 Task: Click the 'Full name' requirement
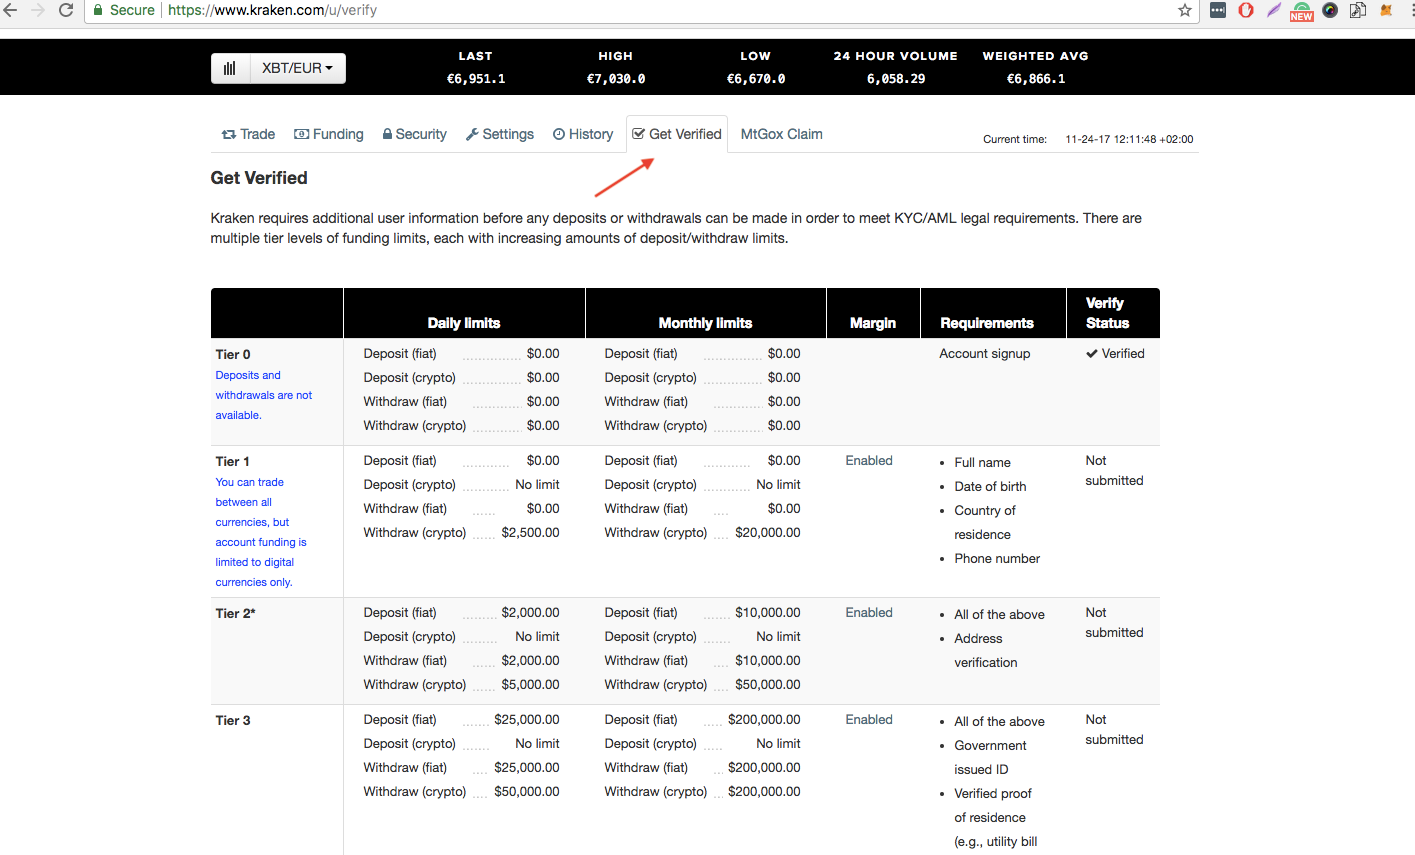coord(982,463)
